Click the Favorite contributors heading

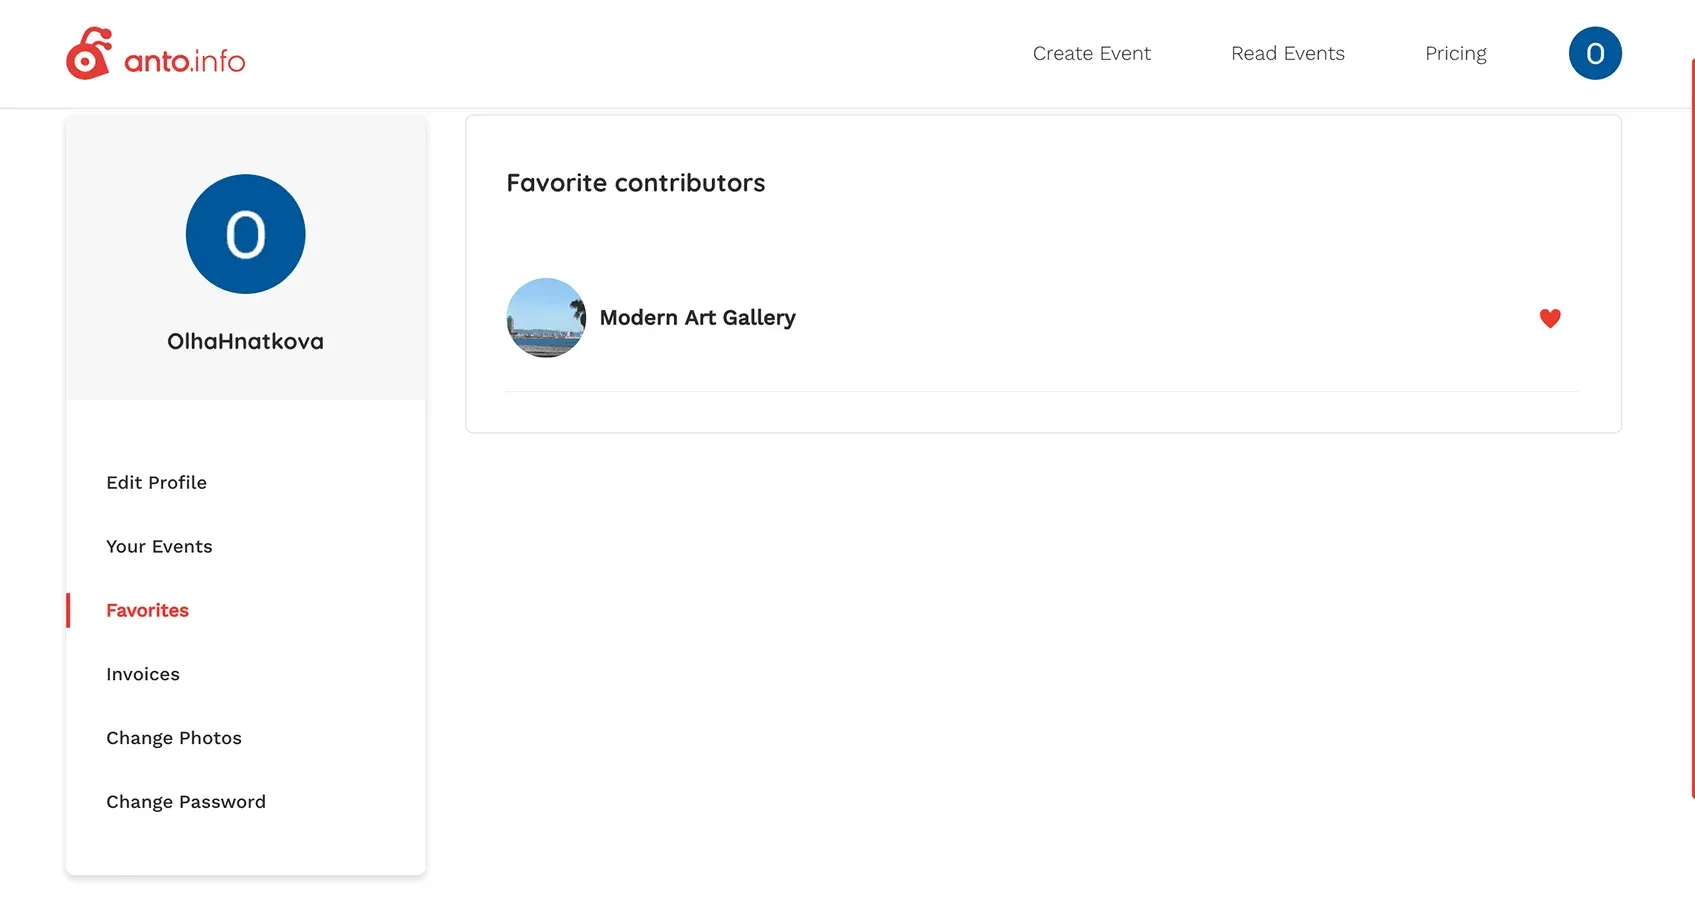click(635, 183)
